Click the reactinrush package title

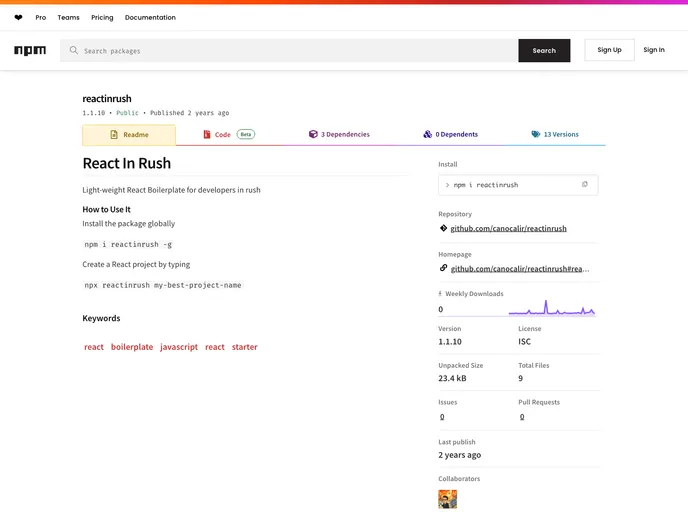(107, 98)
